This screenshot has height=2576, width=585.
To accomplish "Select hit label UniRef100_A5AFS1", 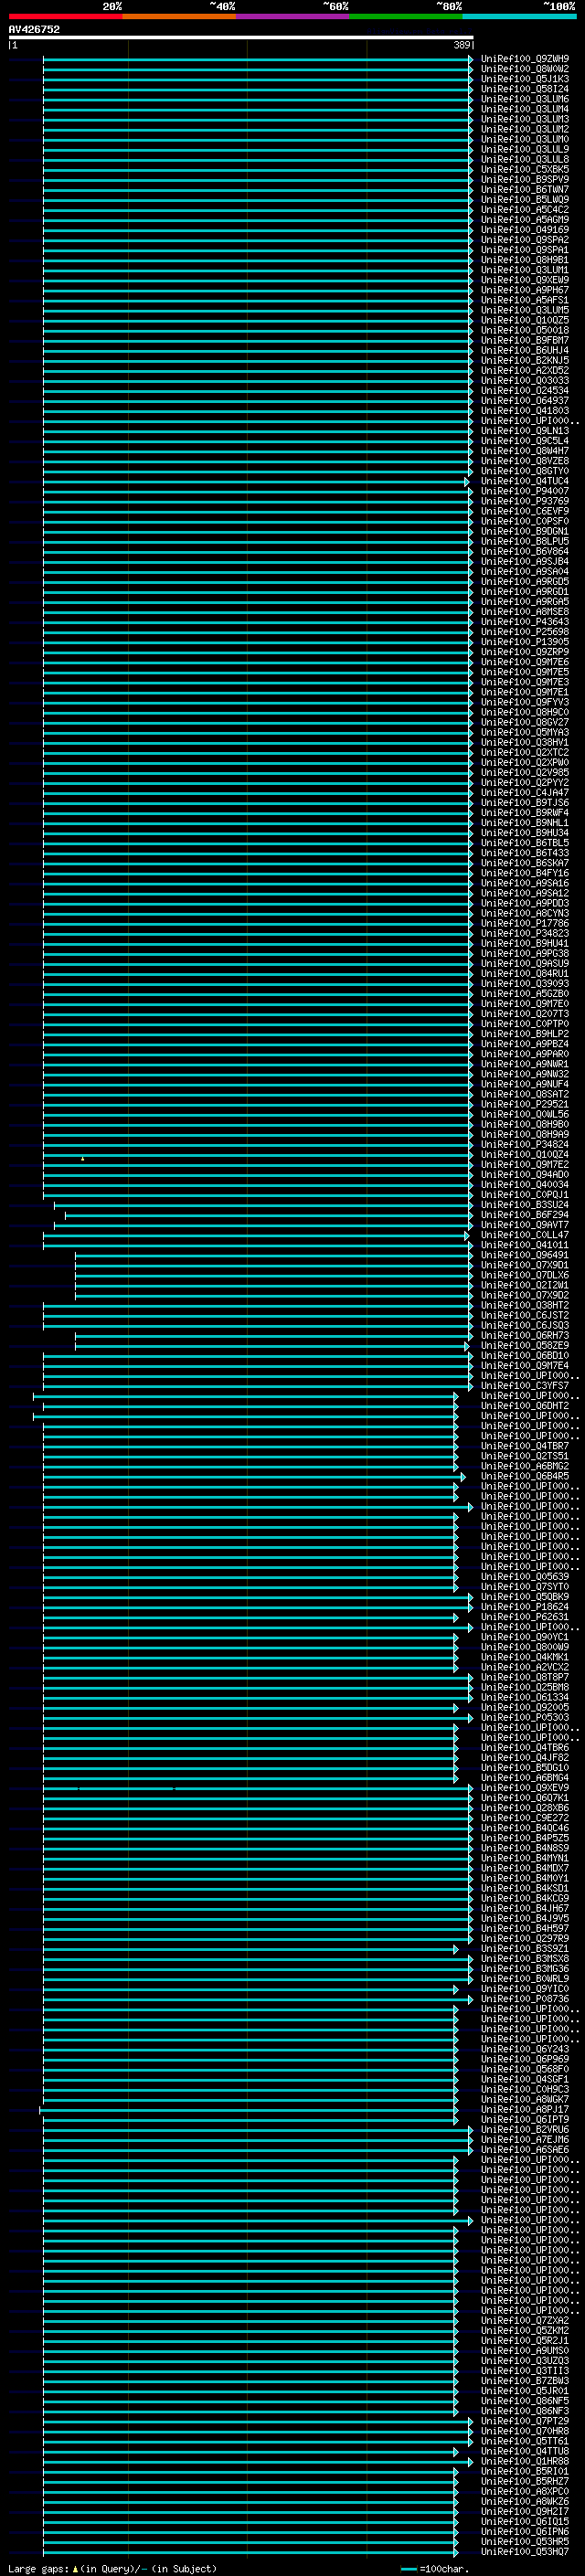I will [x=525, y=300].
